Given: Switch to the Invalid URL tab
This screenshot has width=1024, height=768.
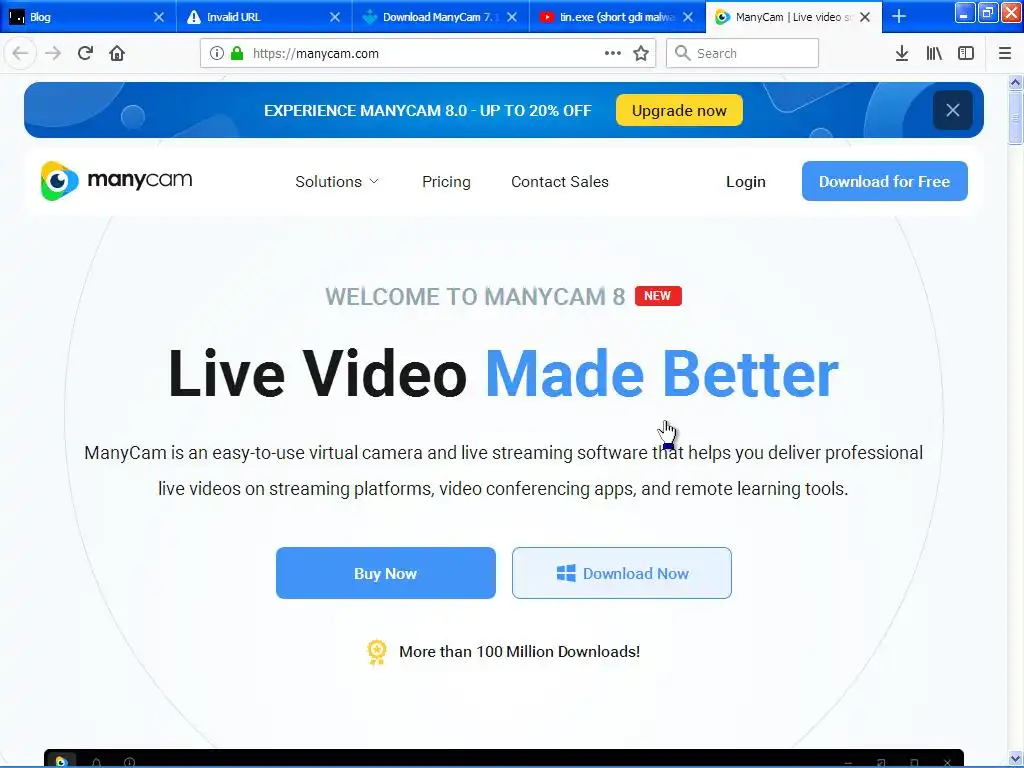Looking at the screenshot, I should (264, 17).
